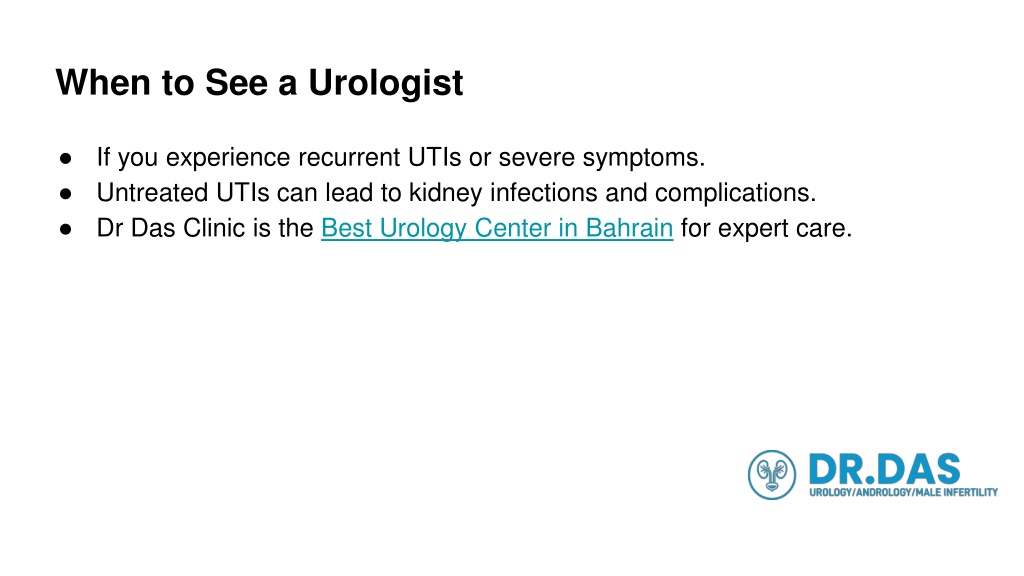1024x576 pixels.
Task: Click the 'Dr Das Clinic is the' text
Action: 205,228
